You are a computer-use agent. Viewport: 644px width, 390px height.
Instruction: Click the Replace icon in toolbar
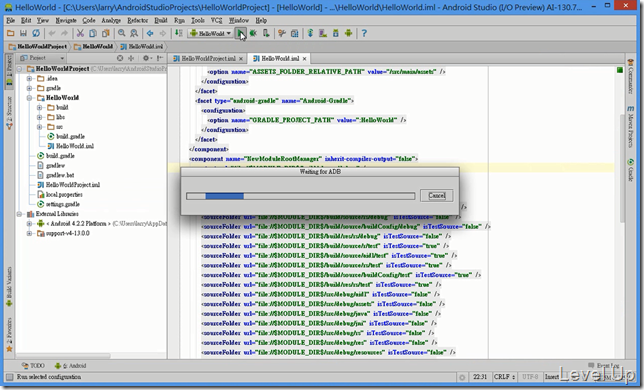coord(134,33)
